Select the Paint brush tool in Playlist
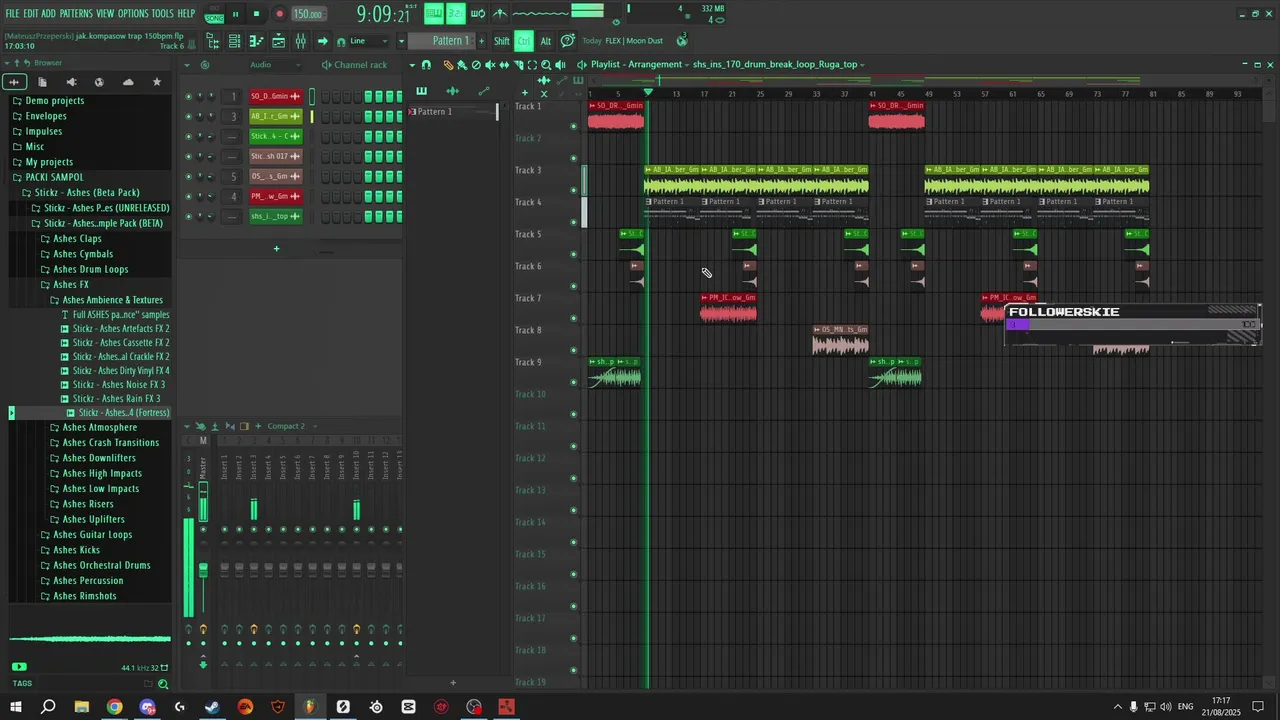Image resolution: width=1280 pixels, height=720 pixels. [462, 65]
